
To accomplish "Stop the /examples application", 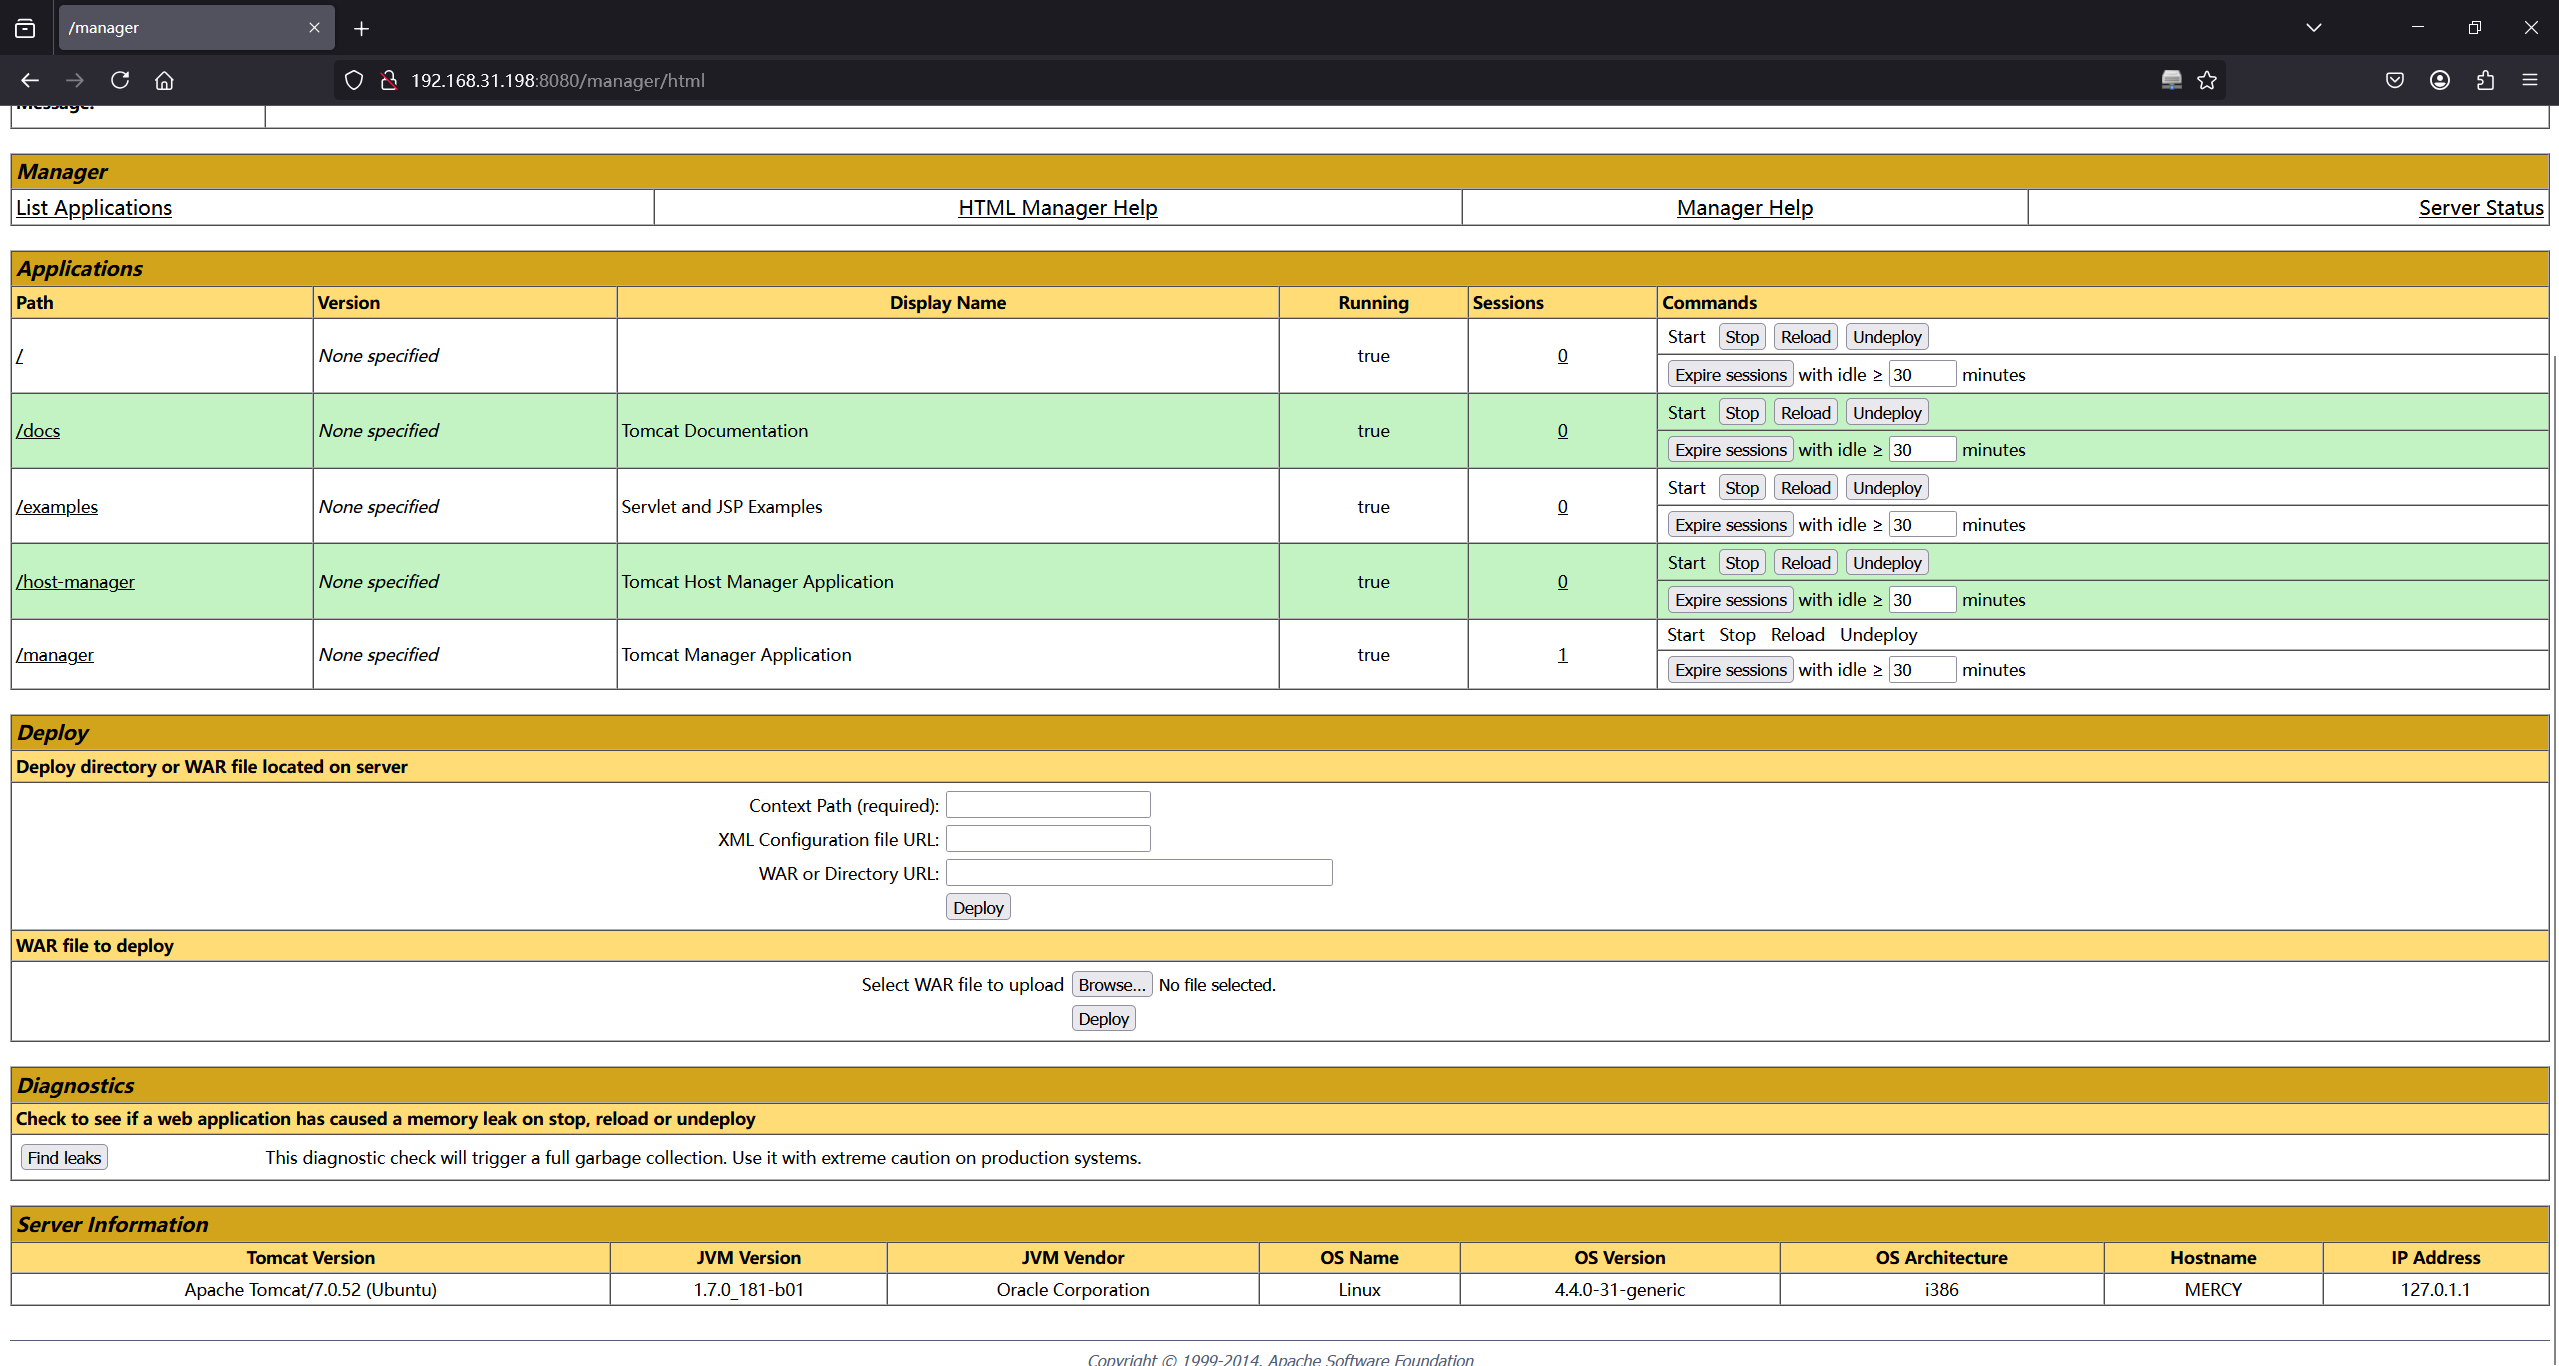I will click(1741, 488).
